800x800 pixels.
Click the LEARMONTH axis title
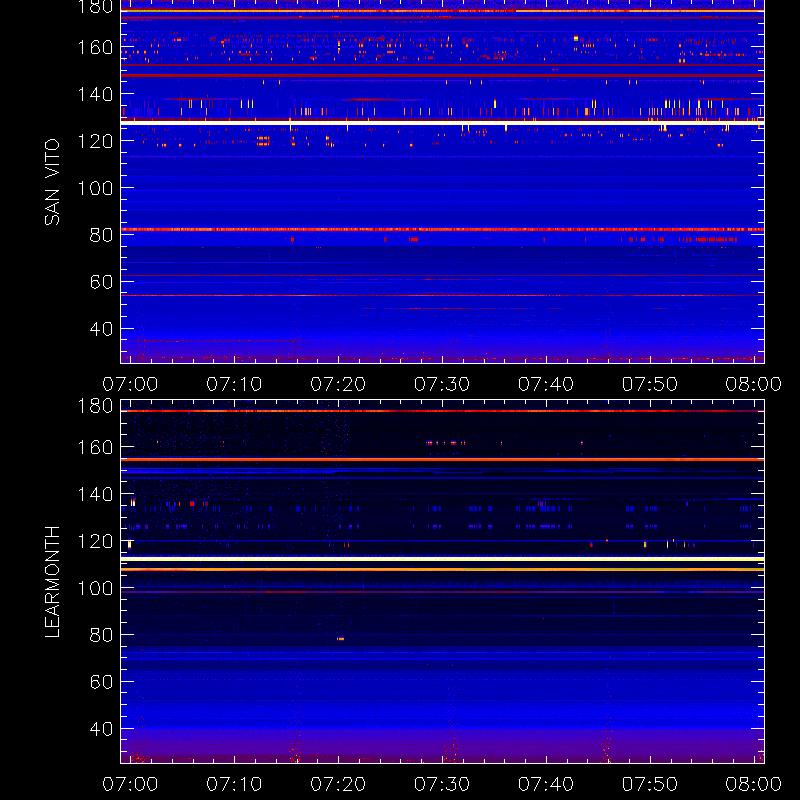click(x=52, y=582)
